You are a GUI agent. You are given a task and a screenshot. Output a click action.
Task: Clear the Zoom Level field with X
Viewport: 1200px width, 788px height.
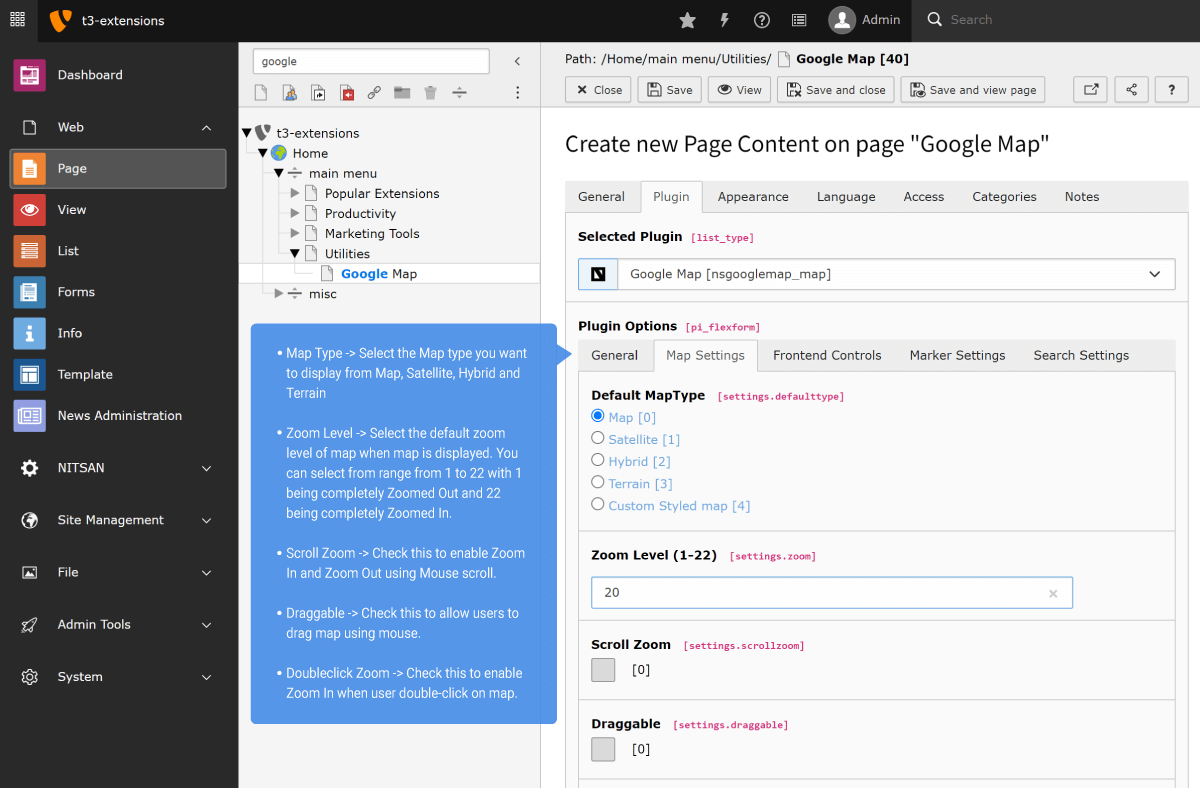point(1053,593)
